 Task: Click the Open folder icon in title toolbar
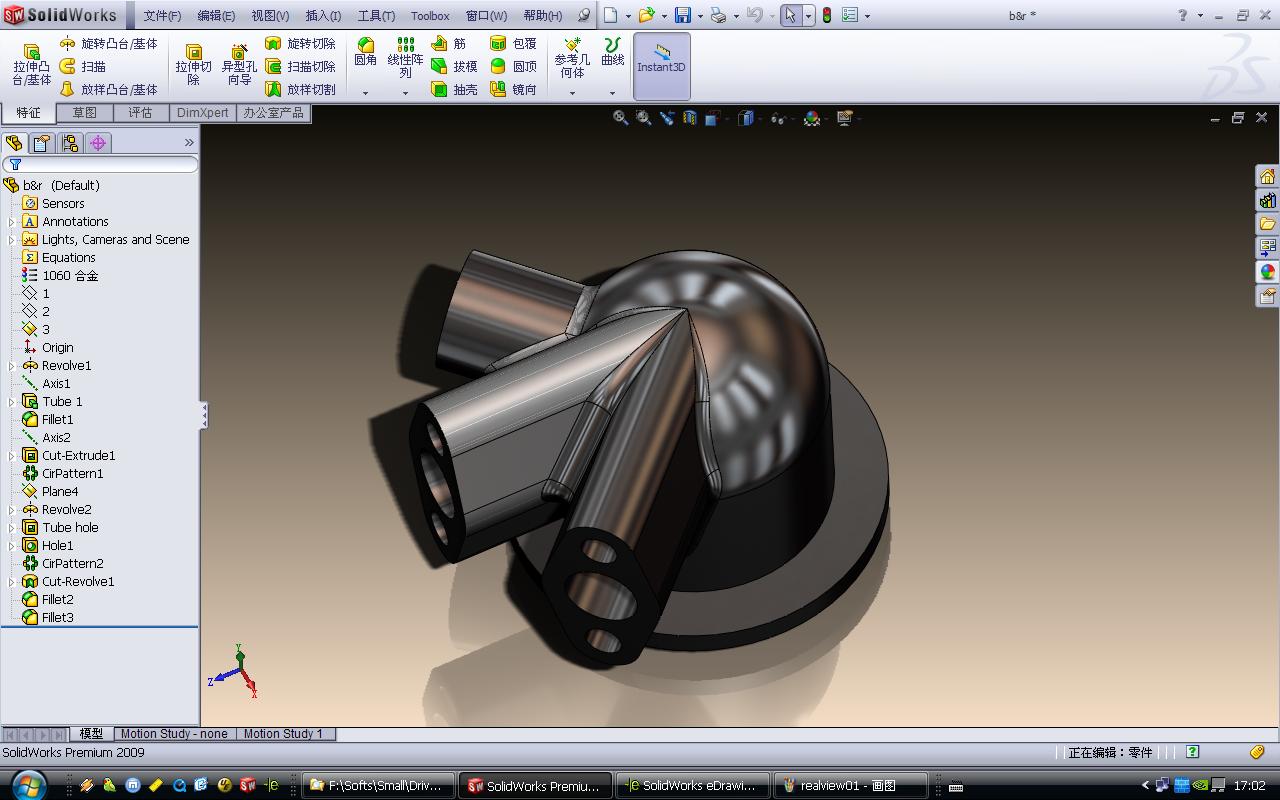click(x=646, y=15)
